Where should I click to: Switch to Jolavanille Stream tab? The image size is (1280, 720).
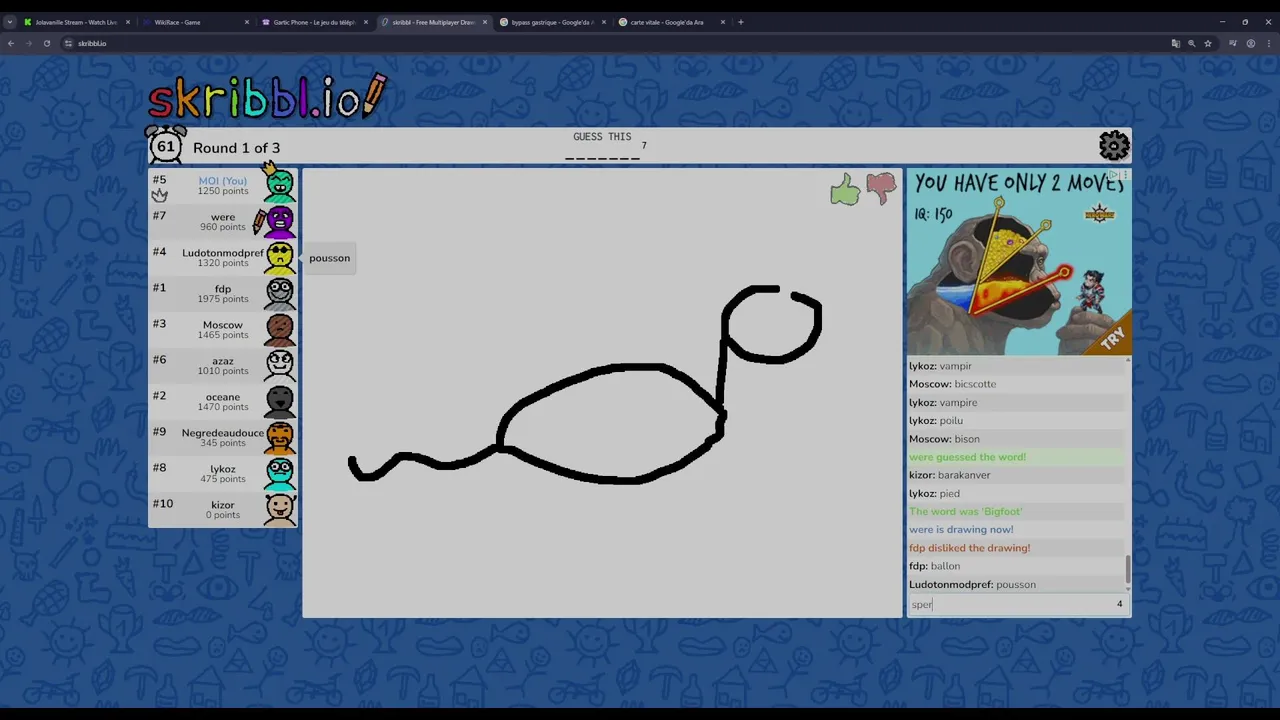click(76, 22)
